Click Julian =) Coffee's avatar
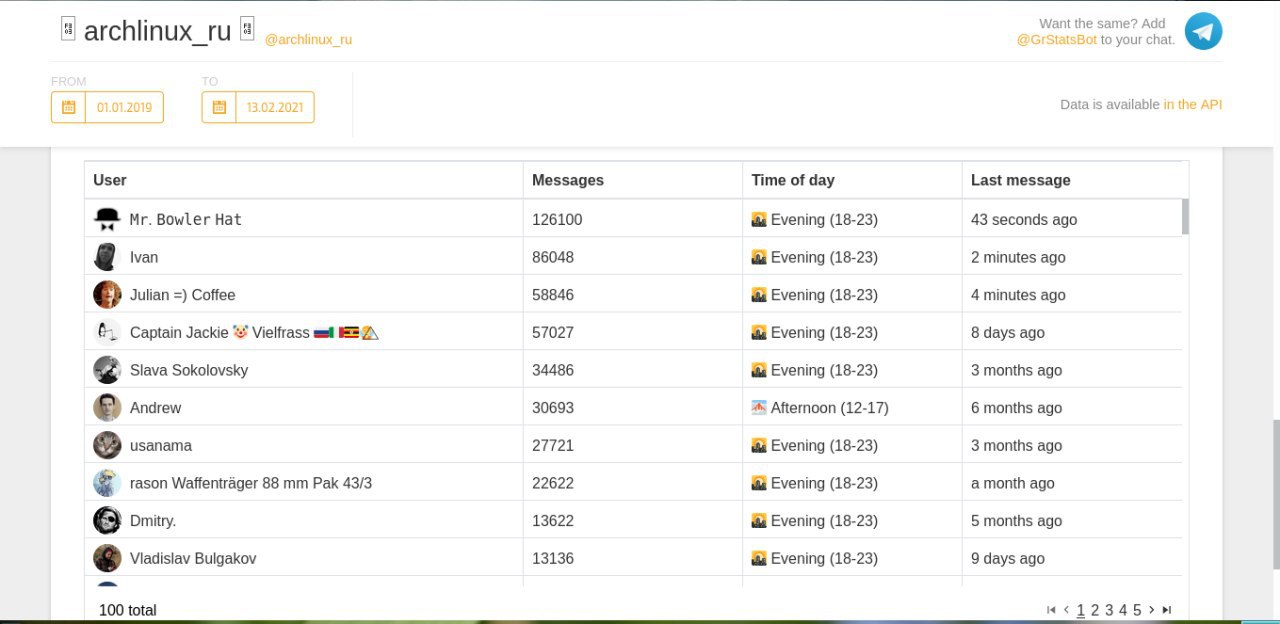1280x624 pixels. pos(107,295)
